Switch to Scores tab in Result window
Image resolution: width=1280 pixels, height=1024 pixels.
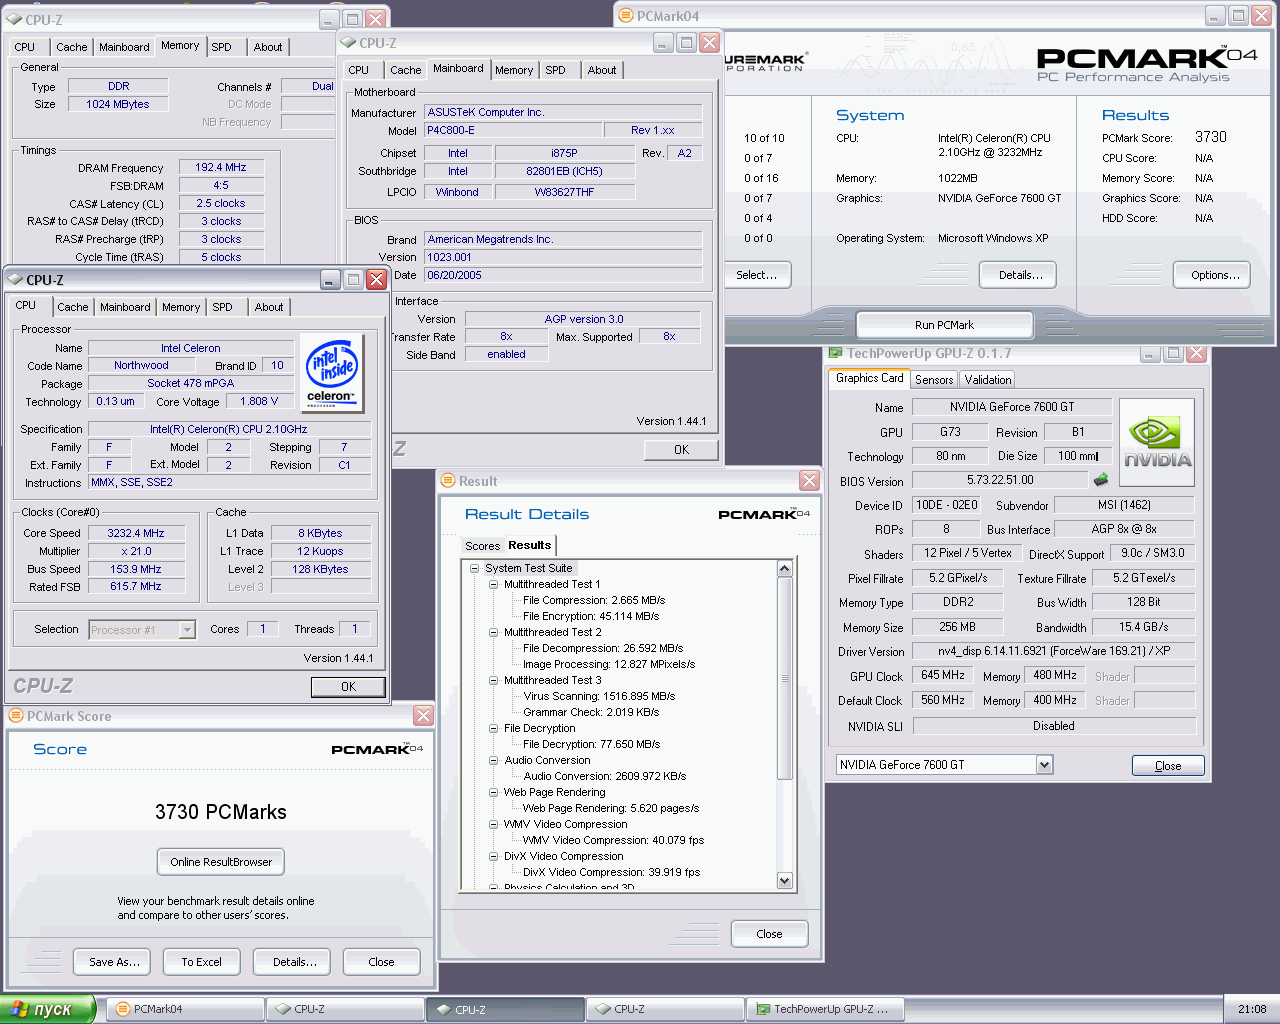(482, 546)
